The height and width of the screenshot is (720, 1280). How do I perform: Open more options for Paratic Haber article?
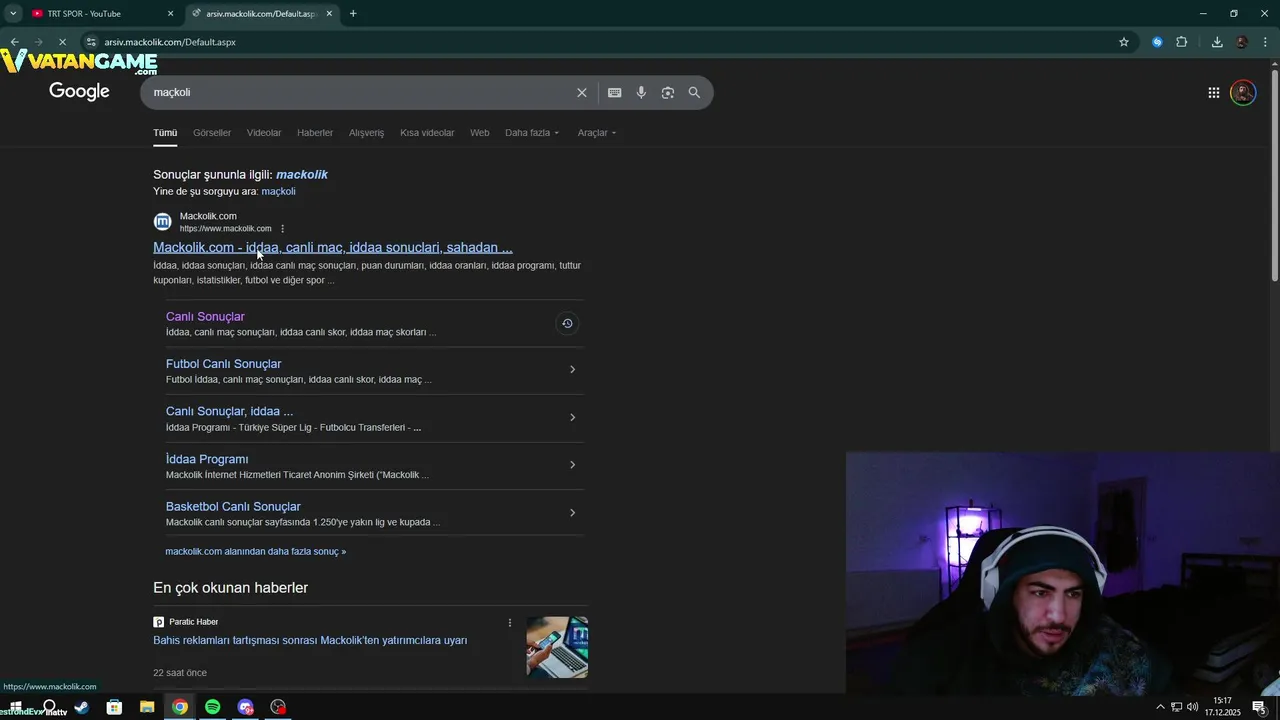tap(510, 622)
